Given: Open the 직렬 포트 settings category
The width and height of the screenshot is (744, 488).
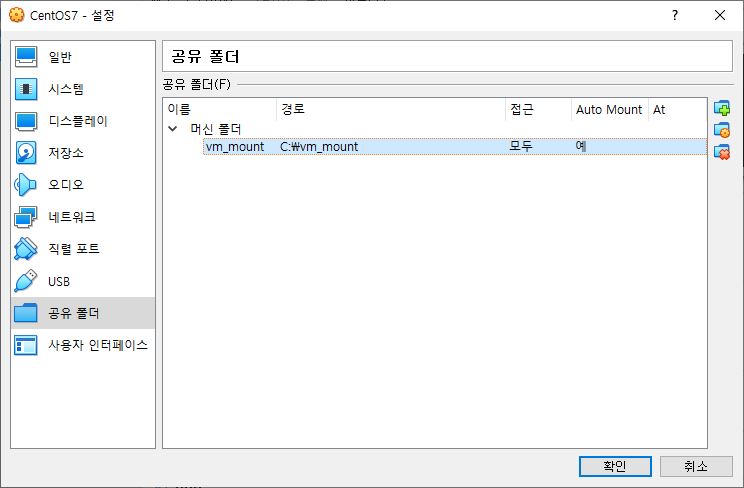Looking at the screenshot, I should coord(83,249).
